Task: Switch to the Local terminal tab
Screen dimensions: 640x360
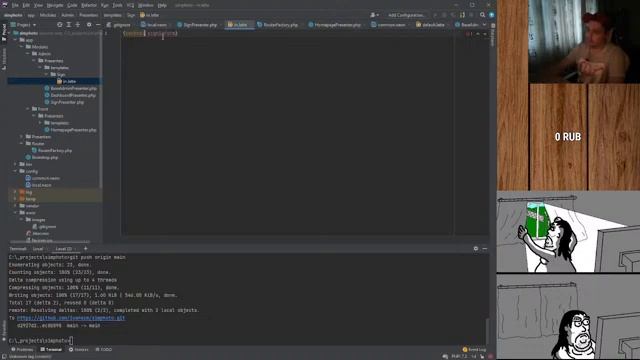Action: (38, 249)
